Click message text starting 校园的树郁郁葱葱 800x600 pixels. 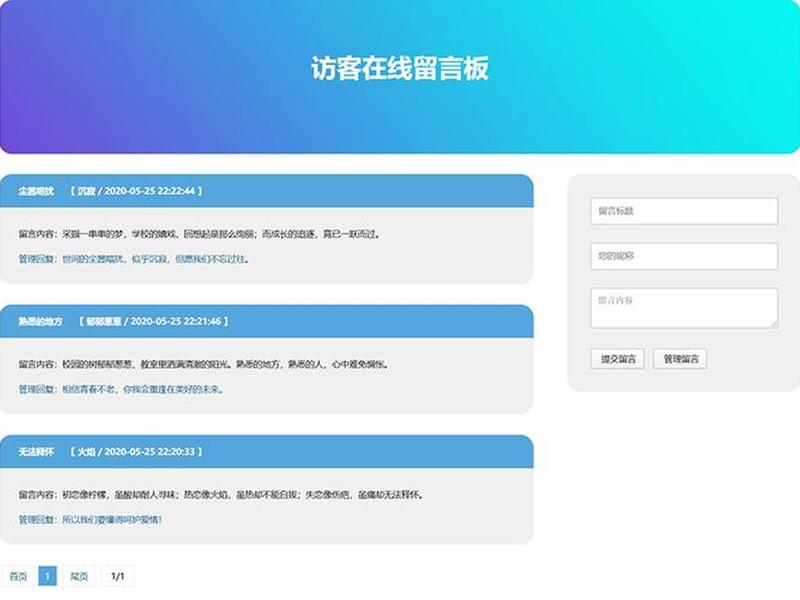point(226,364)
